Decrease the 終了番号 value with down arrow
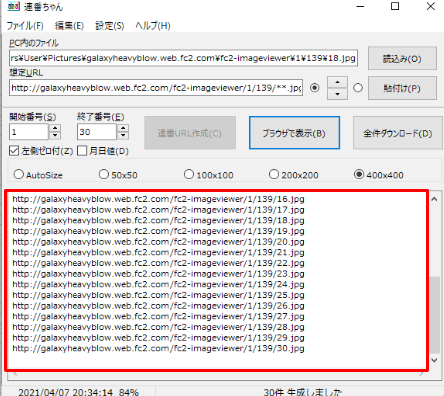The height and width of the screenshot is (396, 444). [123, 136]
